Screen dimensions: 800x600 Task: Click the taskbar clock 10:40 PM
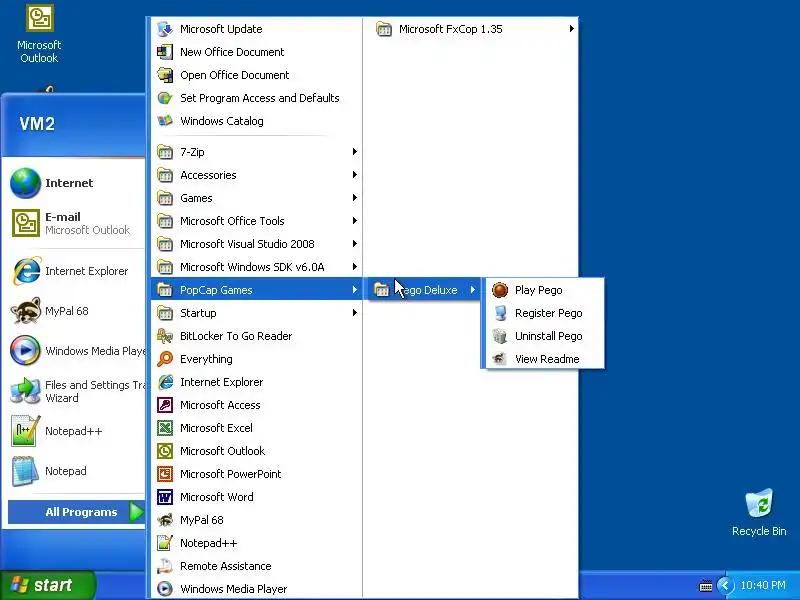tap(763, 585)
